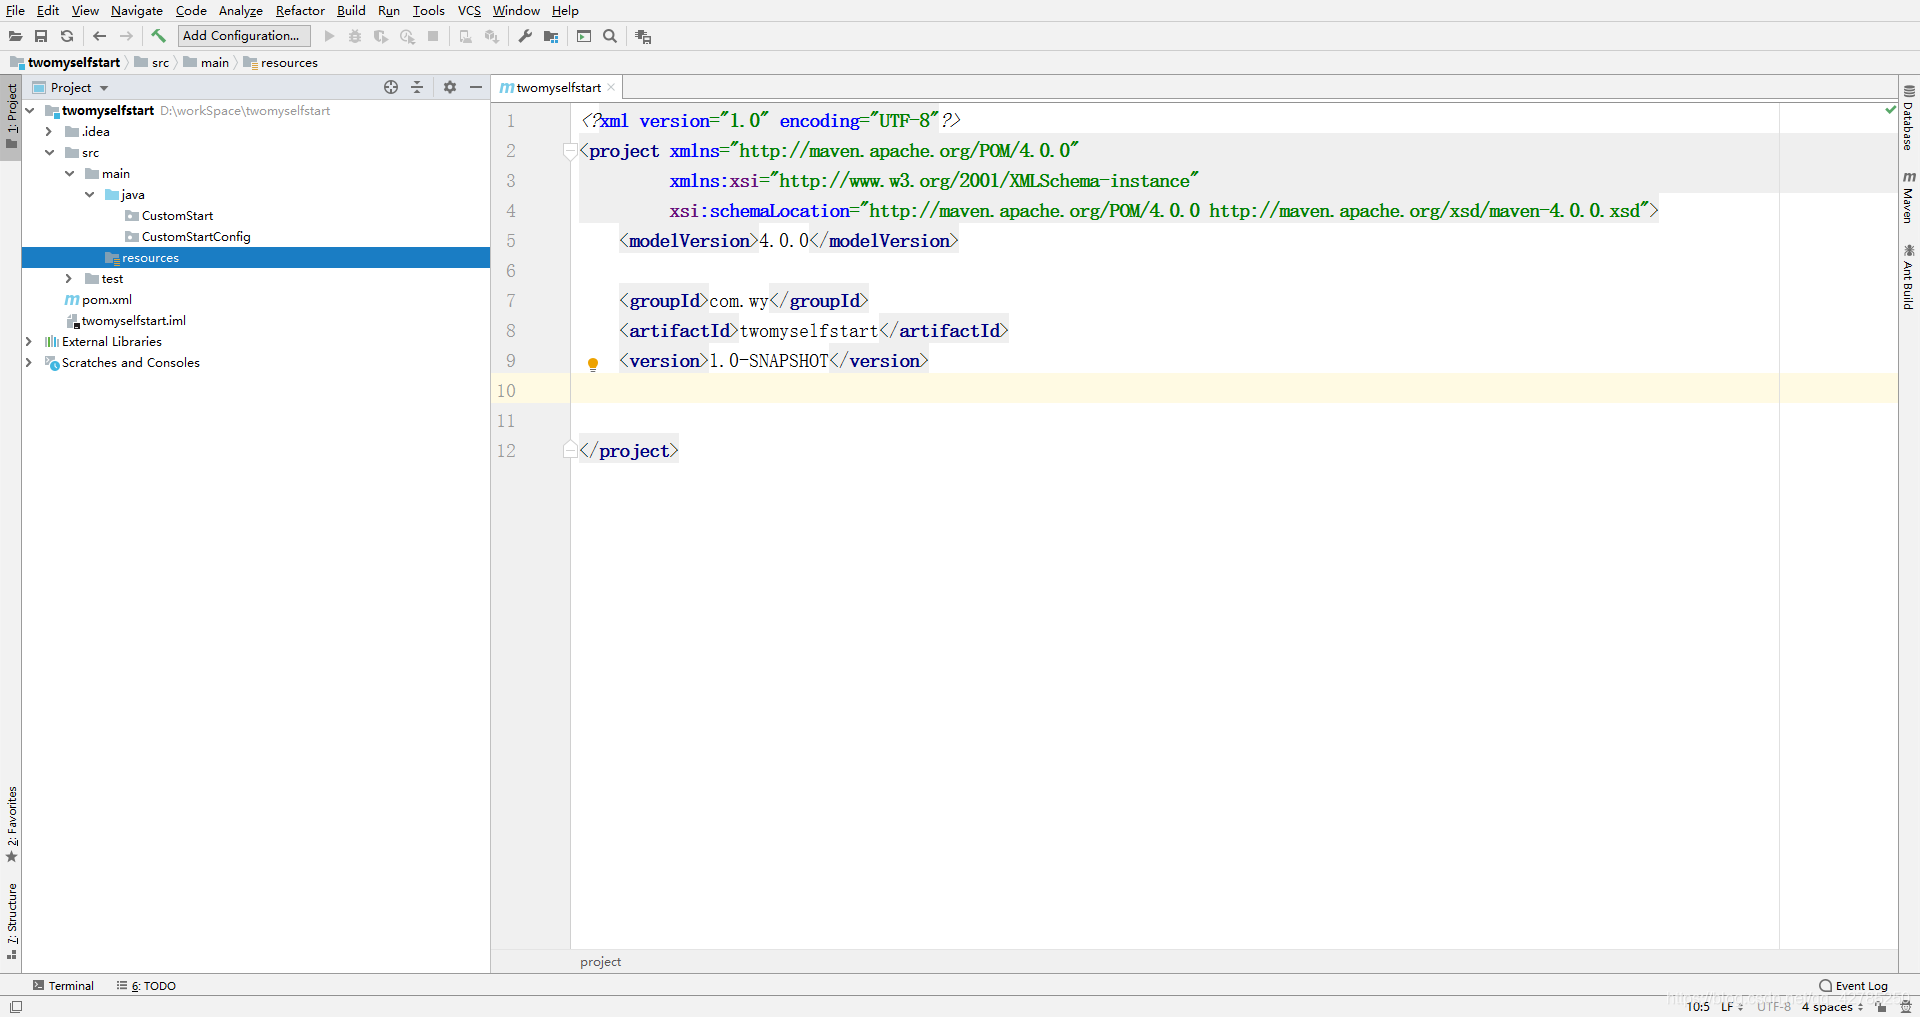This screenshot has height=1017, width=1920.
Task: Toggle the 6: TODO tool window
Action: [x=146, y=986]
